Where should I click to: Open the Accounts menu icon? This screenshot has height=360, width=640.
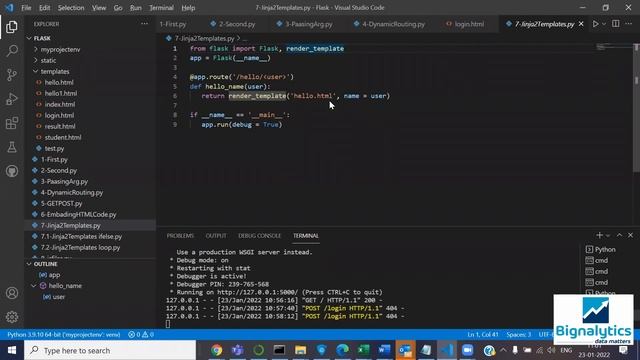point(12,293)
